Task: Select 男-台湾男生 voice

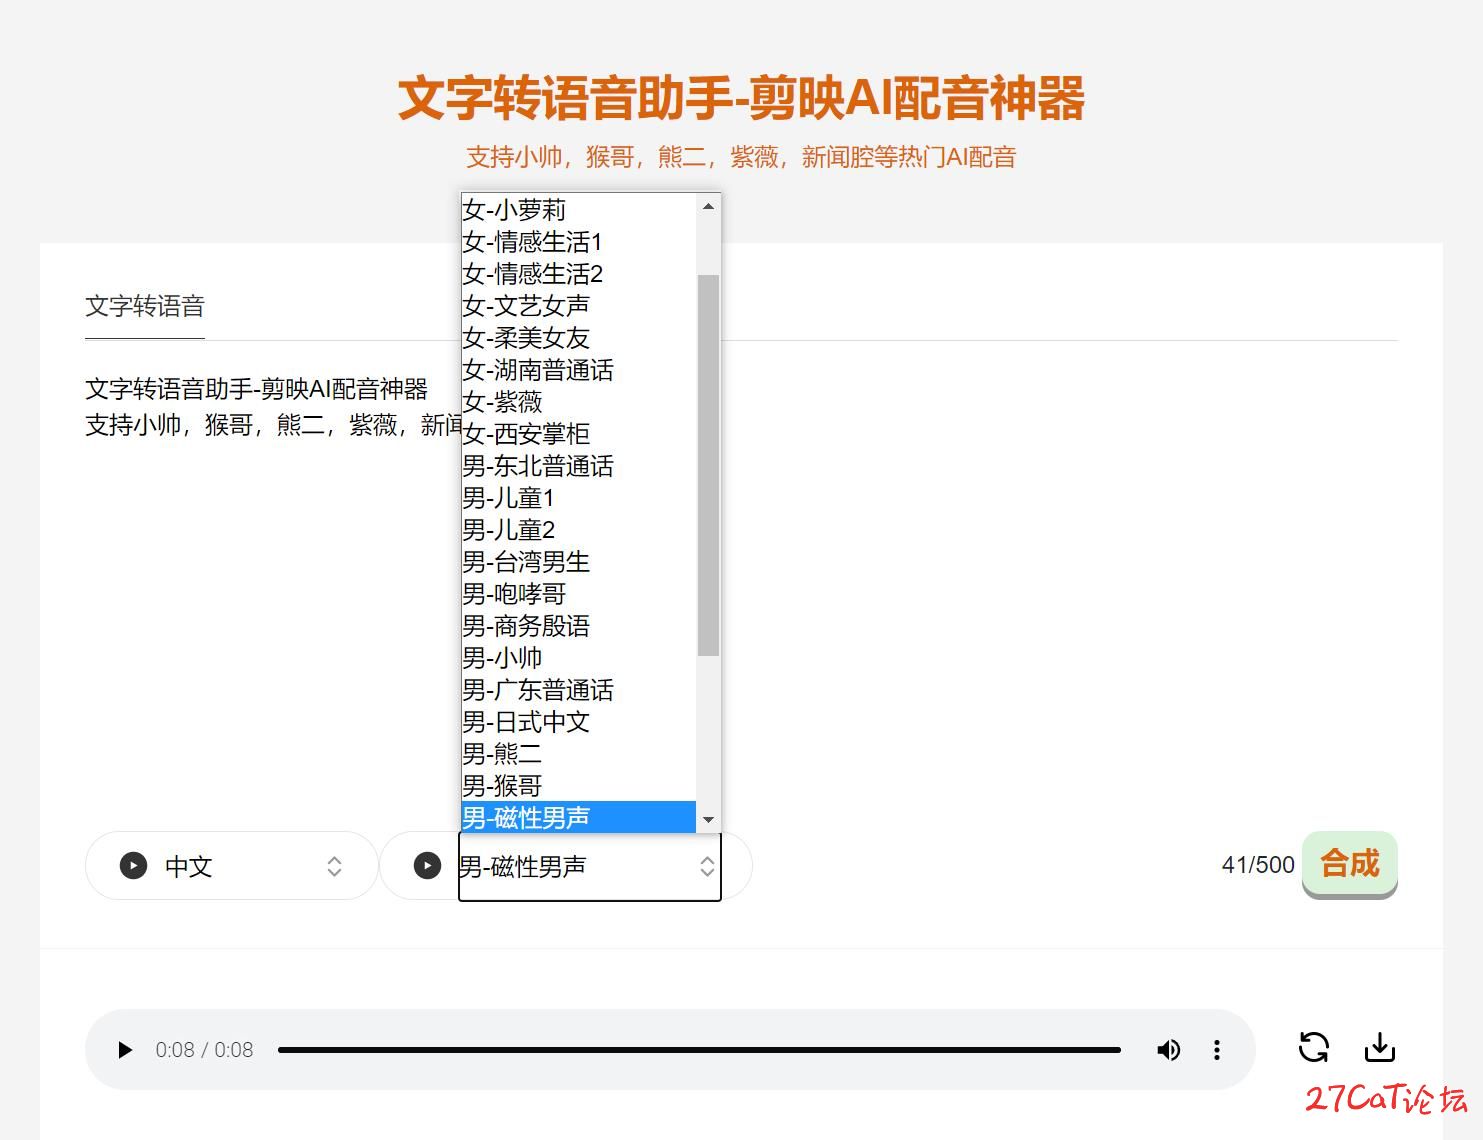Action: (x=578, y=562)
